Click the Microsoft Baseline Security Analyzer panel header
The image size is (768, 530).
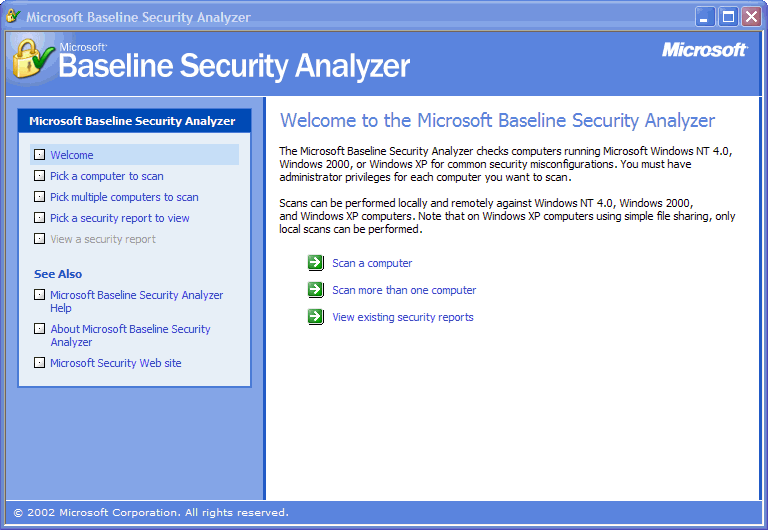click(x=134, y=121)
